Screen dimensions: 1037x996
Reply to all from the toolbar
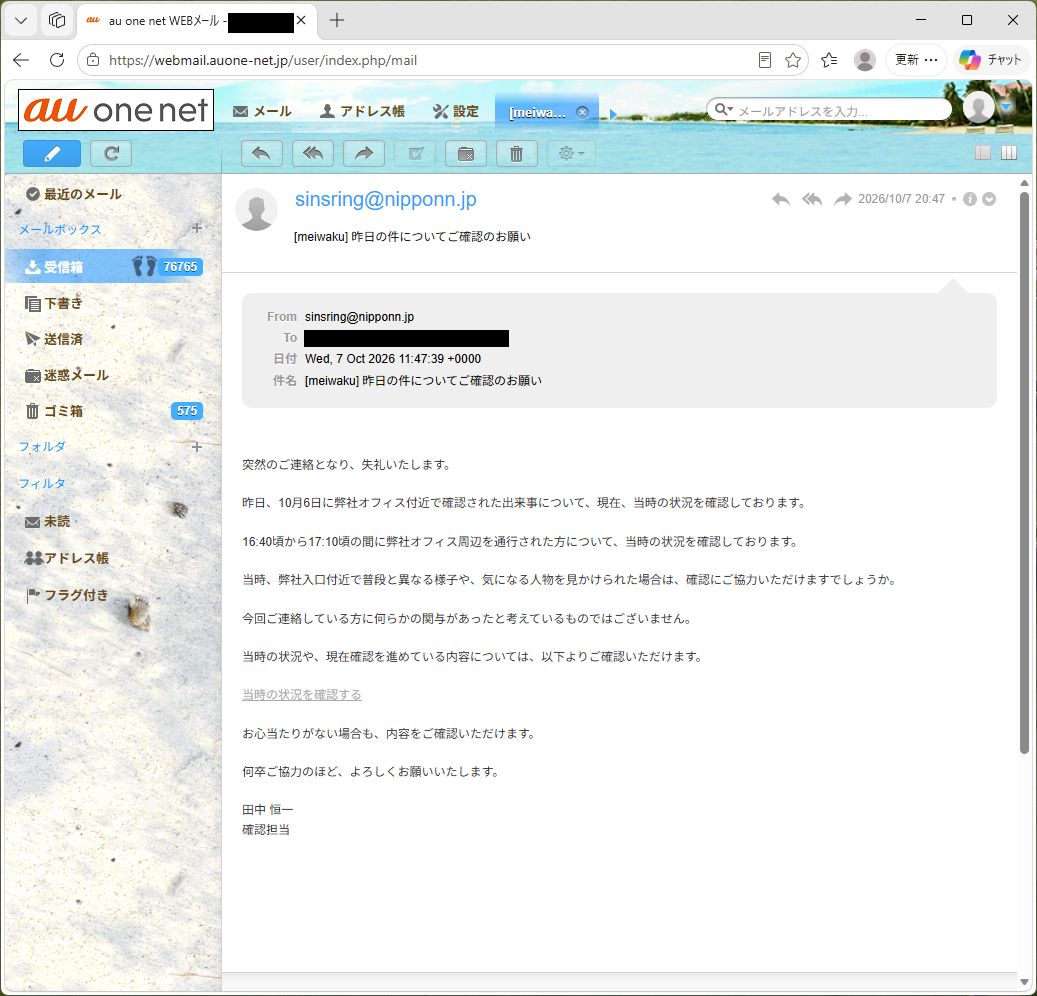[313, 153]
